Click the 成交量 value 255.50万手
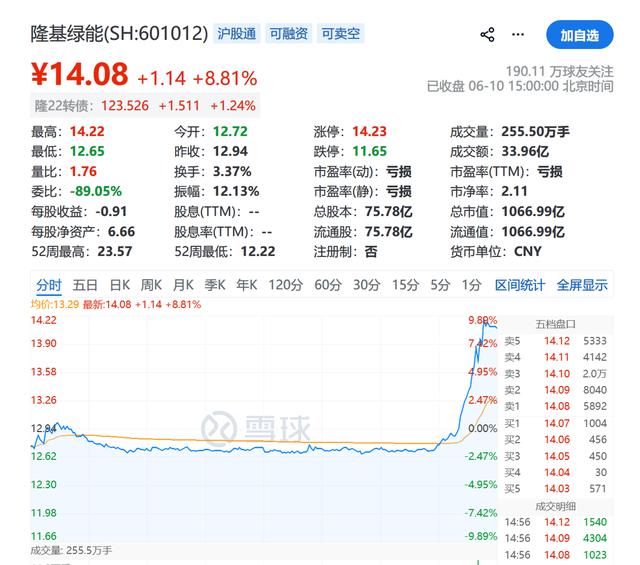Screen dimensions: 640x565 535,131
